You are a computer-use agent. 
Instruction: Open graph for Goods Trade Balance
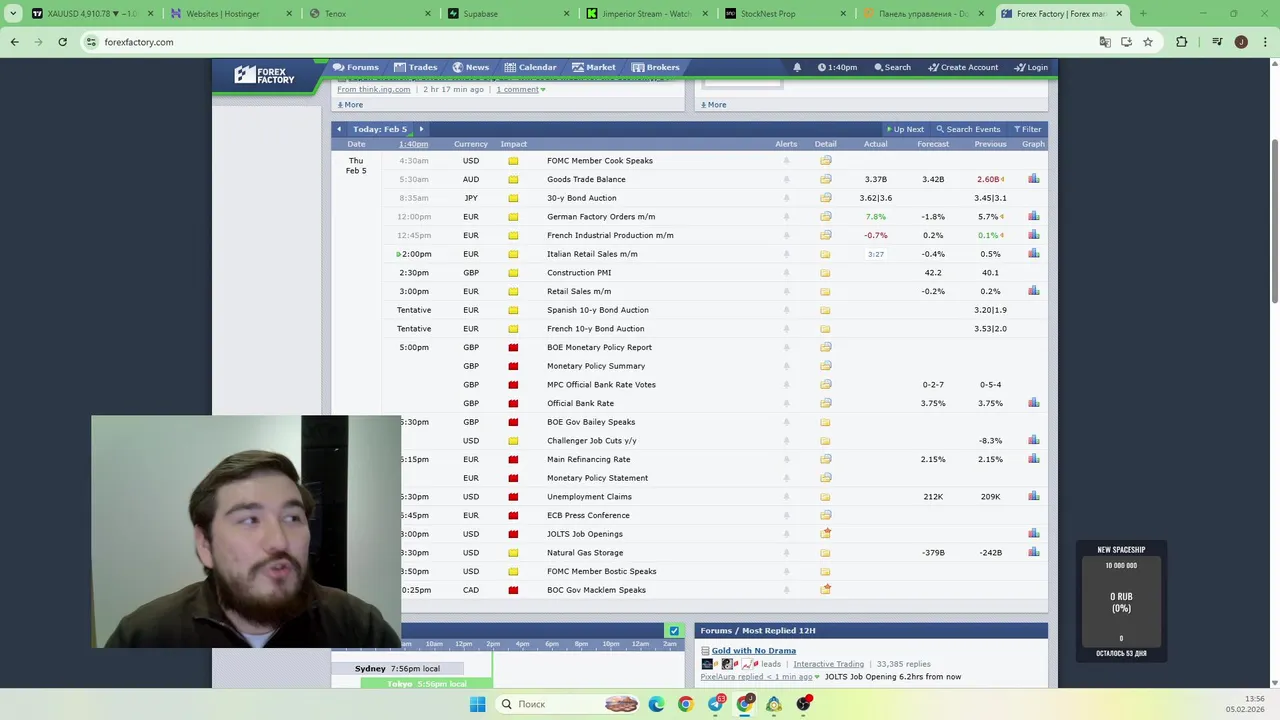pyautogui.click(x=1033, y=179)
